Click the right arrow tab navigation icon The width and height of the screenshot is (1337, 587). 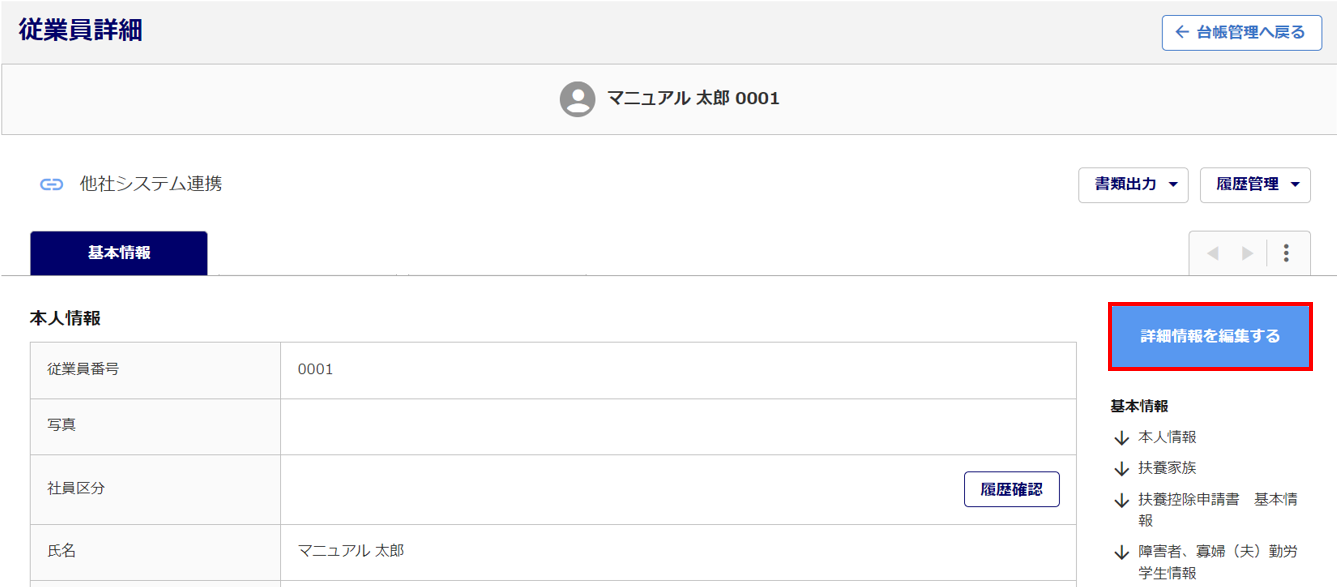(1247, 253)
